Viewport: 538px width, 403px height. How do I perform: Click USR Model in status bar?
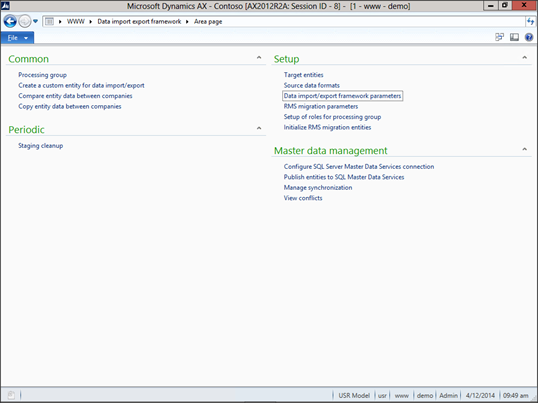coord(354,395)
